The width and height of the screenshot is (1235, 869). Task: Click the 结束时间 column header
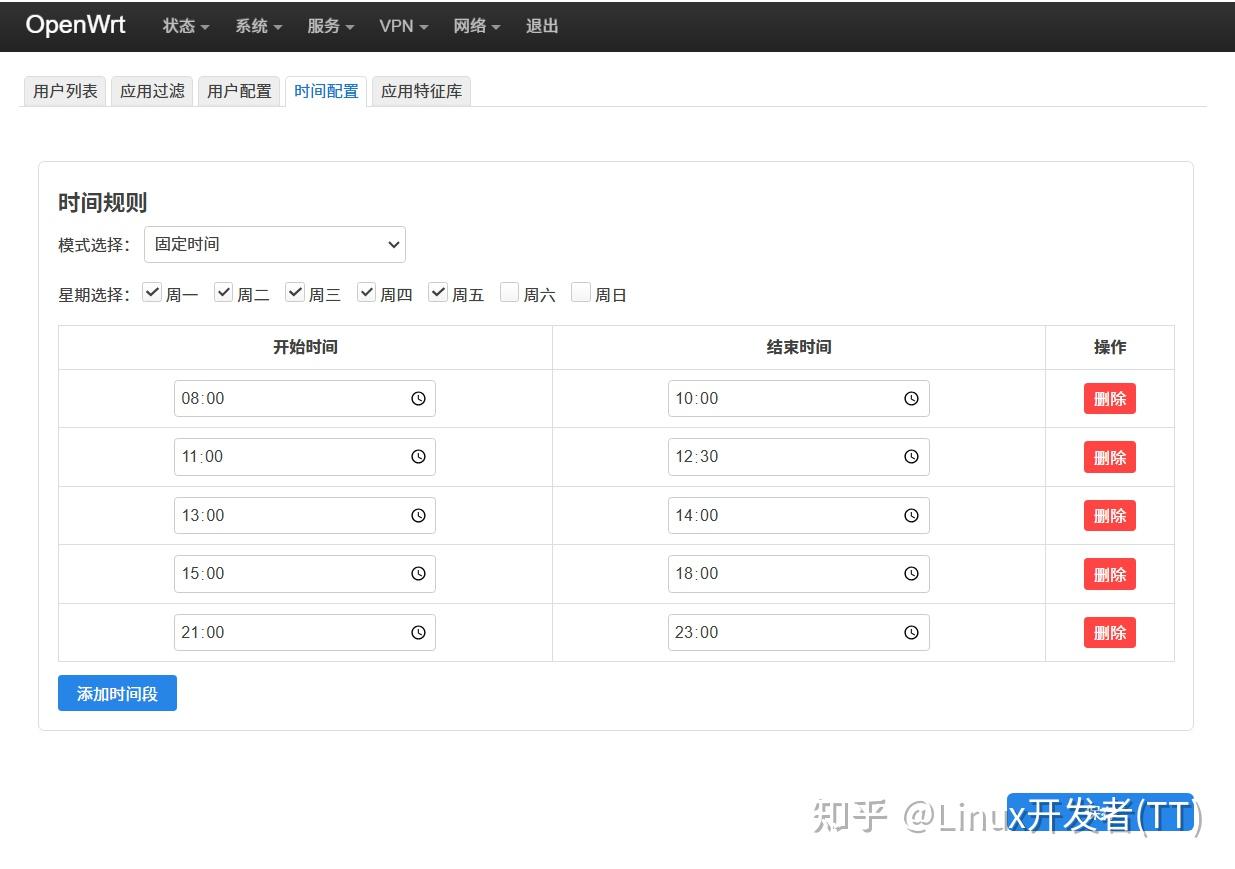(x=799, y=347)
